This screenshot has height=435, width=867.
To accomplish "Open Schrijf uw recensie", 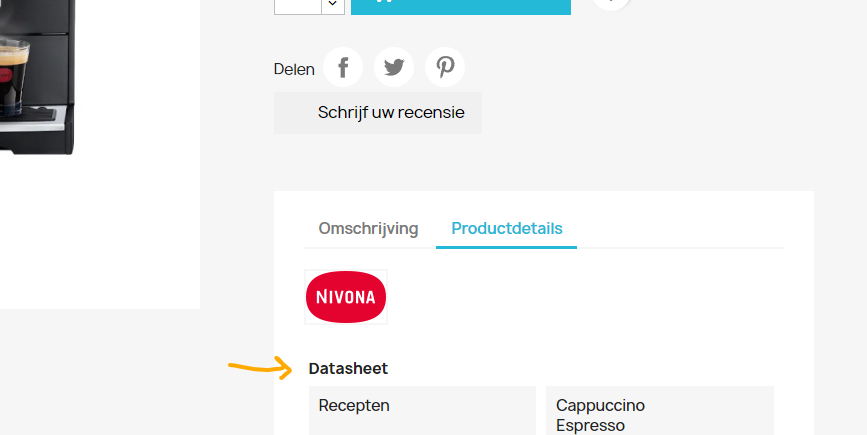I will [378, 113].
